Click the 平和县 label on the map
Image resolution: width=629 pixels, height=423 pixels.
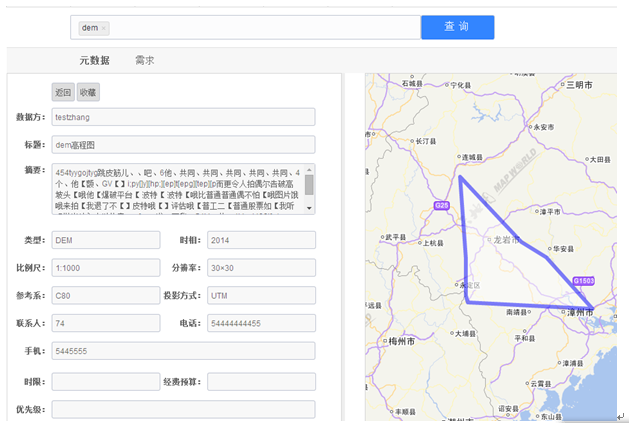[525, 338]
